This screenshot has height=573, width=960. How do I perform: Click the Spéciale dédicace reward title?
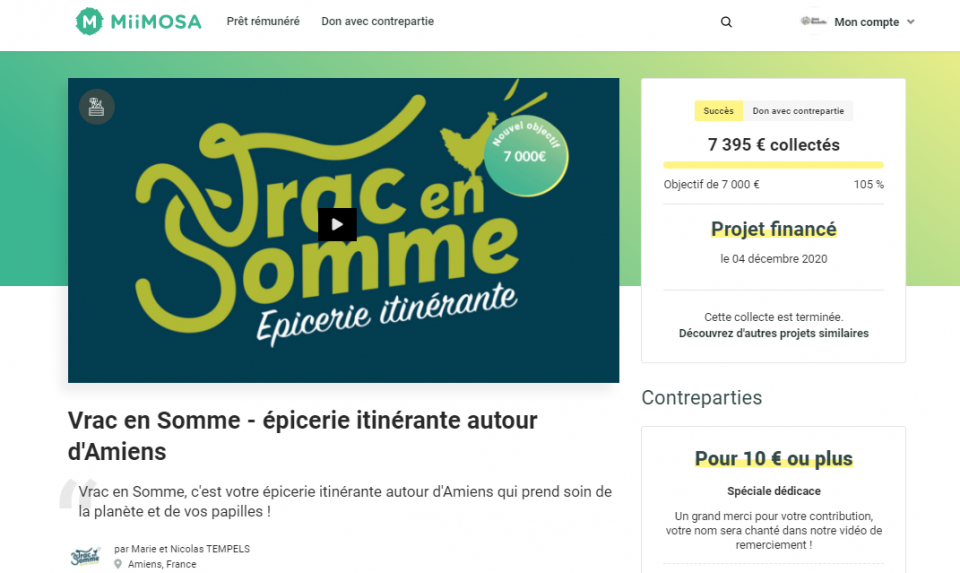773,491
